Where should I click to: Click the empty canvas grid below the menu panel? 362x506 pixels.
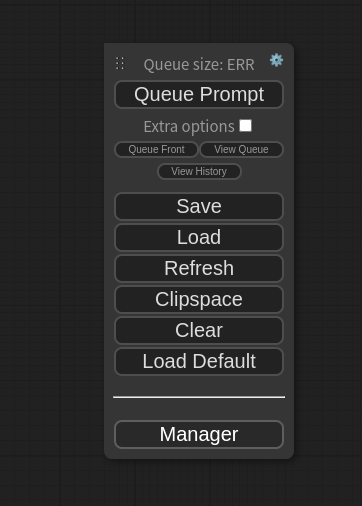point(199,482)
